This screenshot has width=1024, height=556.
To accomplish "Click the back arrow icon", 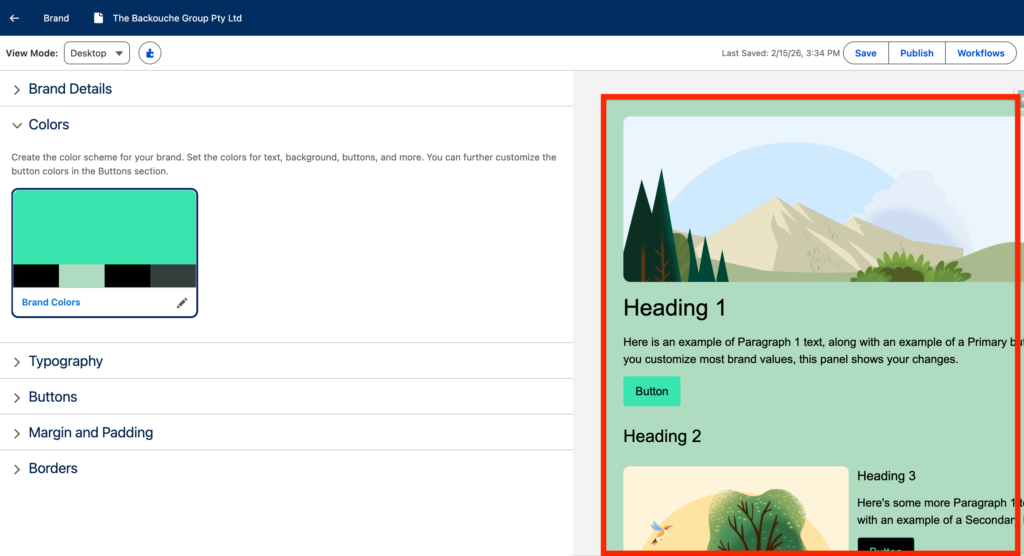I will [x=14, y=18].
